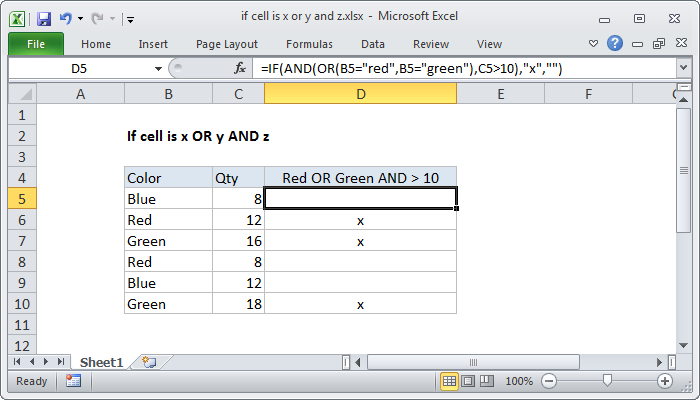Switch to Normal view mode
This screenshot has height=400, width=700.
(450, 381)
